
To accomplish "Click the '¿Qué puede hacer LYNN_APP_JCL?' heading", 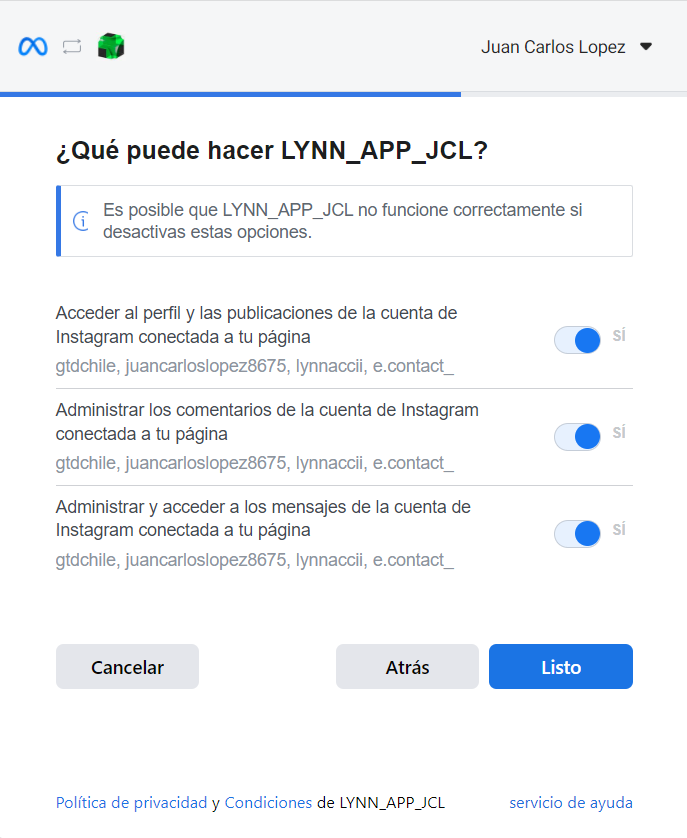I will point(271,151).
